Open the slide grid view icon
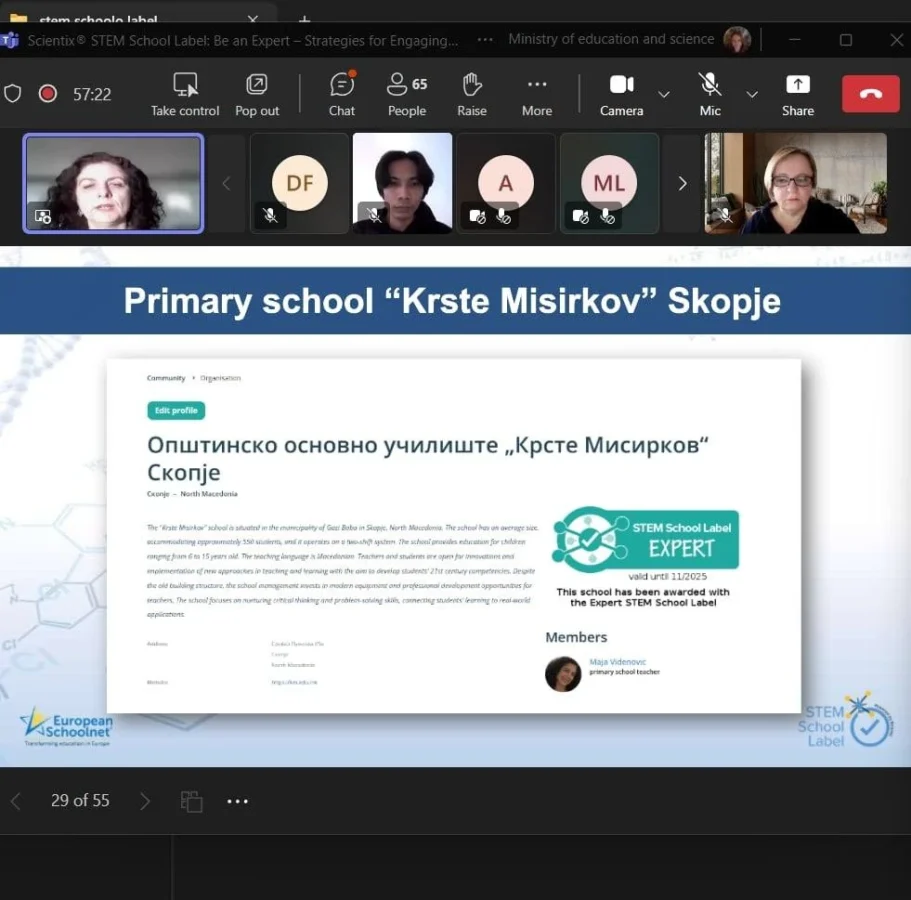911x900 pixels. point(191,801)
